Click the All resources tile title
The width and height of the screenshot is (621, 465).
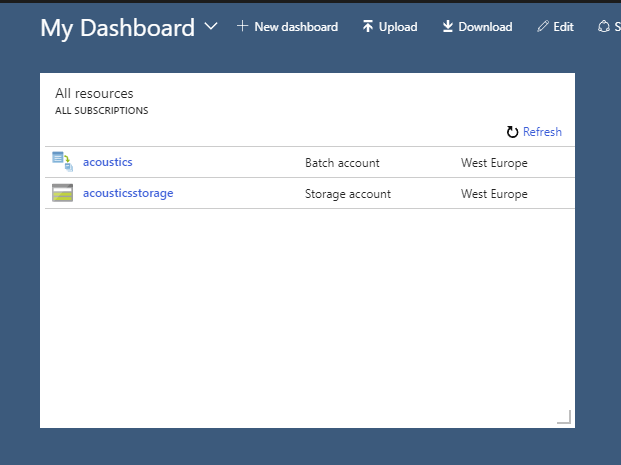point(94,93)
